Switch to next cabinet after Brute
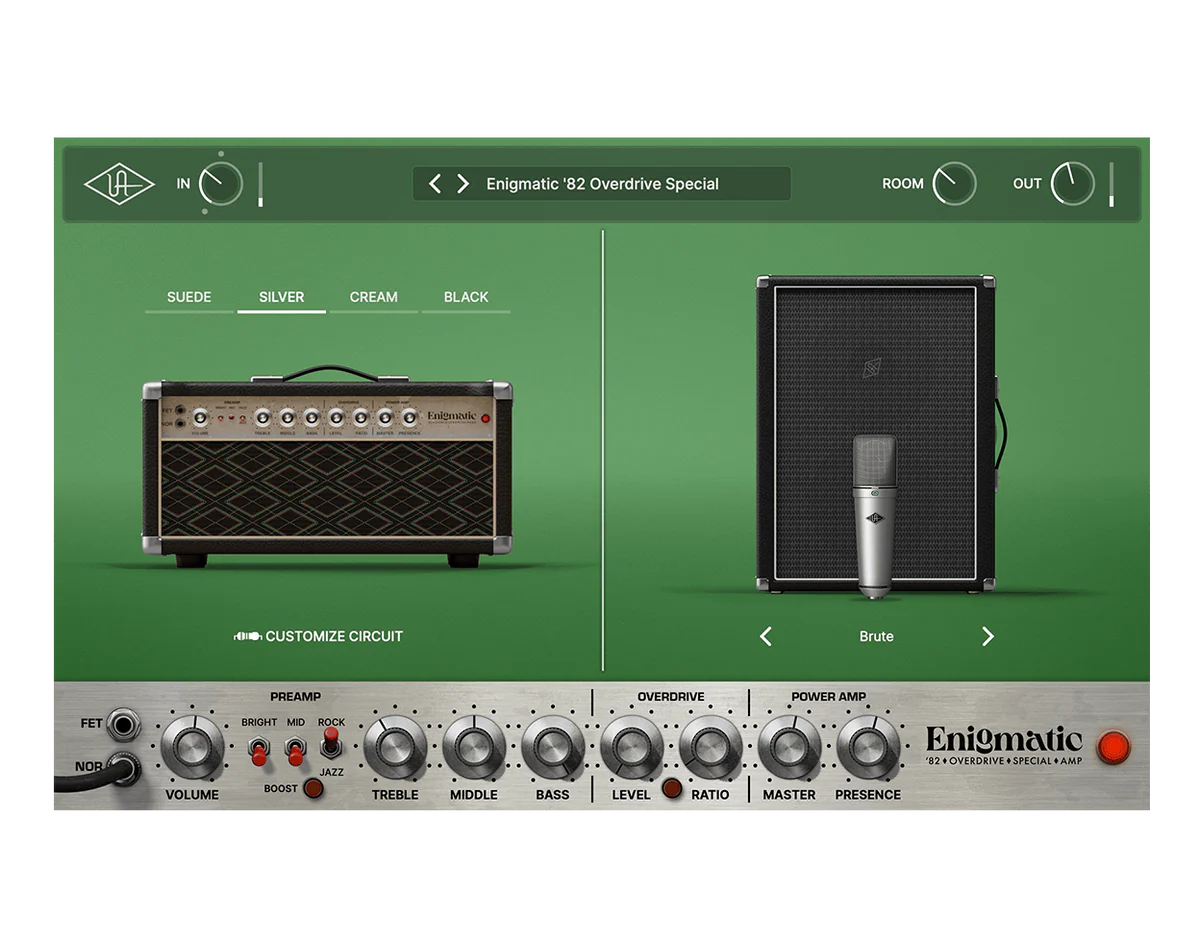This screenshot has height=942, width=1200. (988, 636)
